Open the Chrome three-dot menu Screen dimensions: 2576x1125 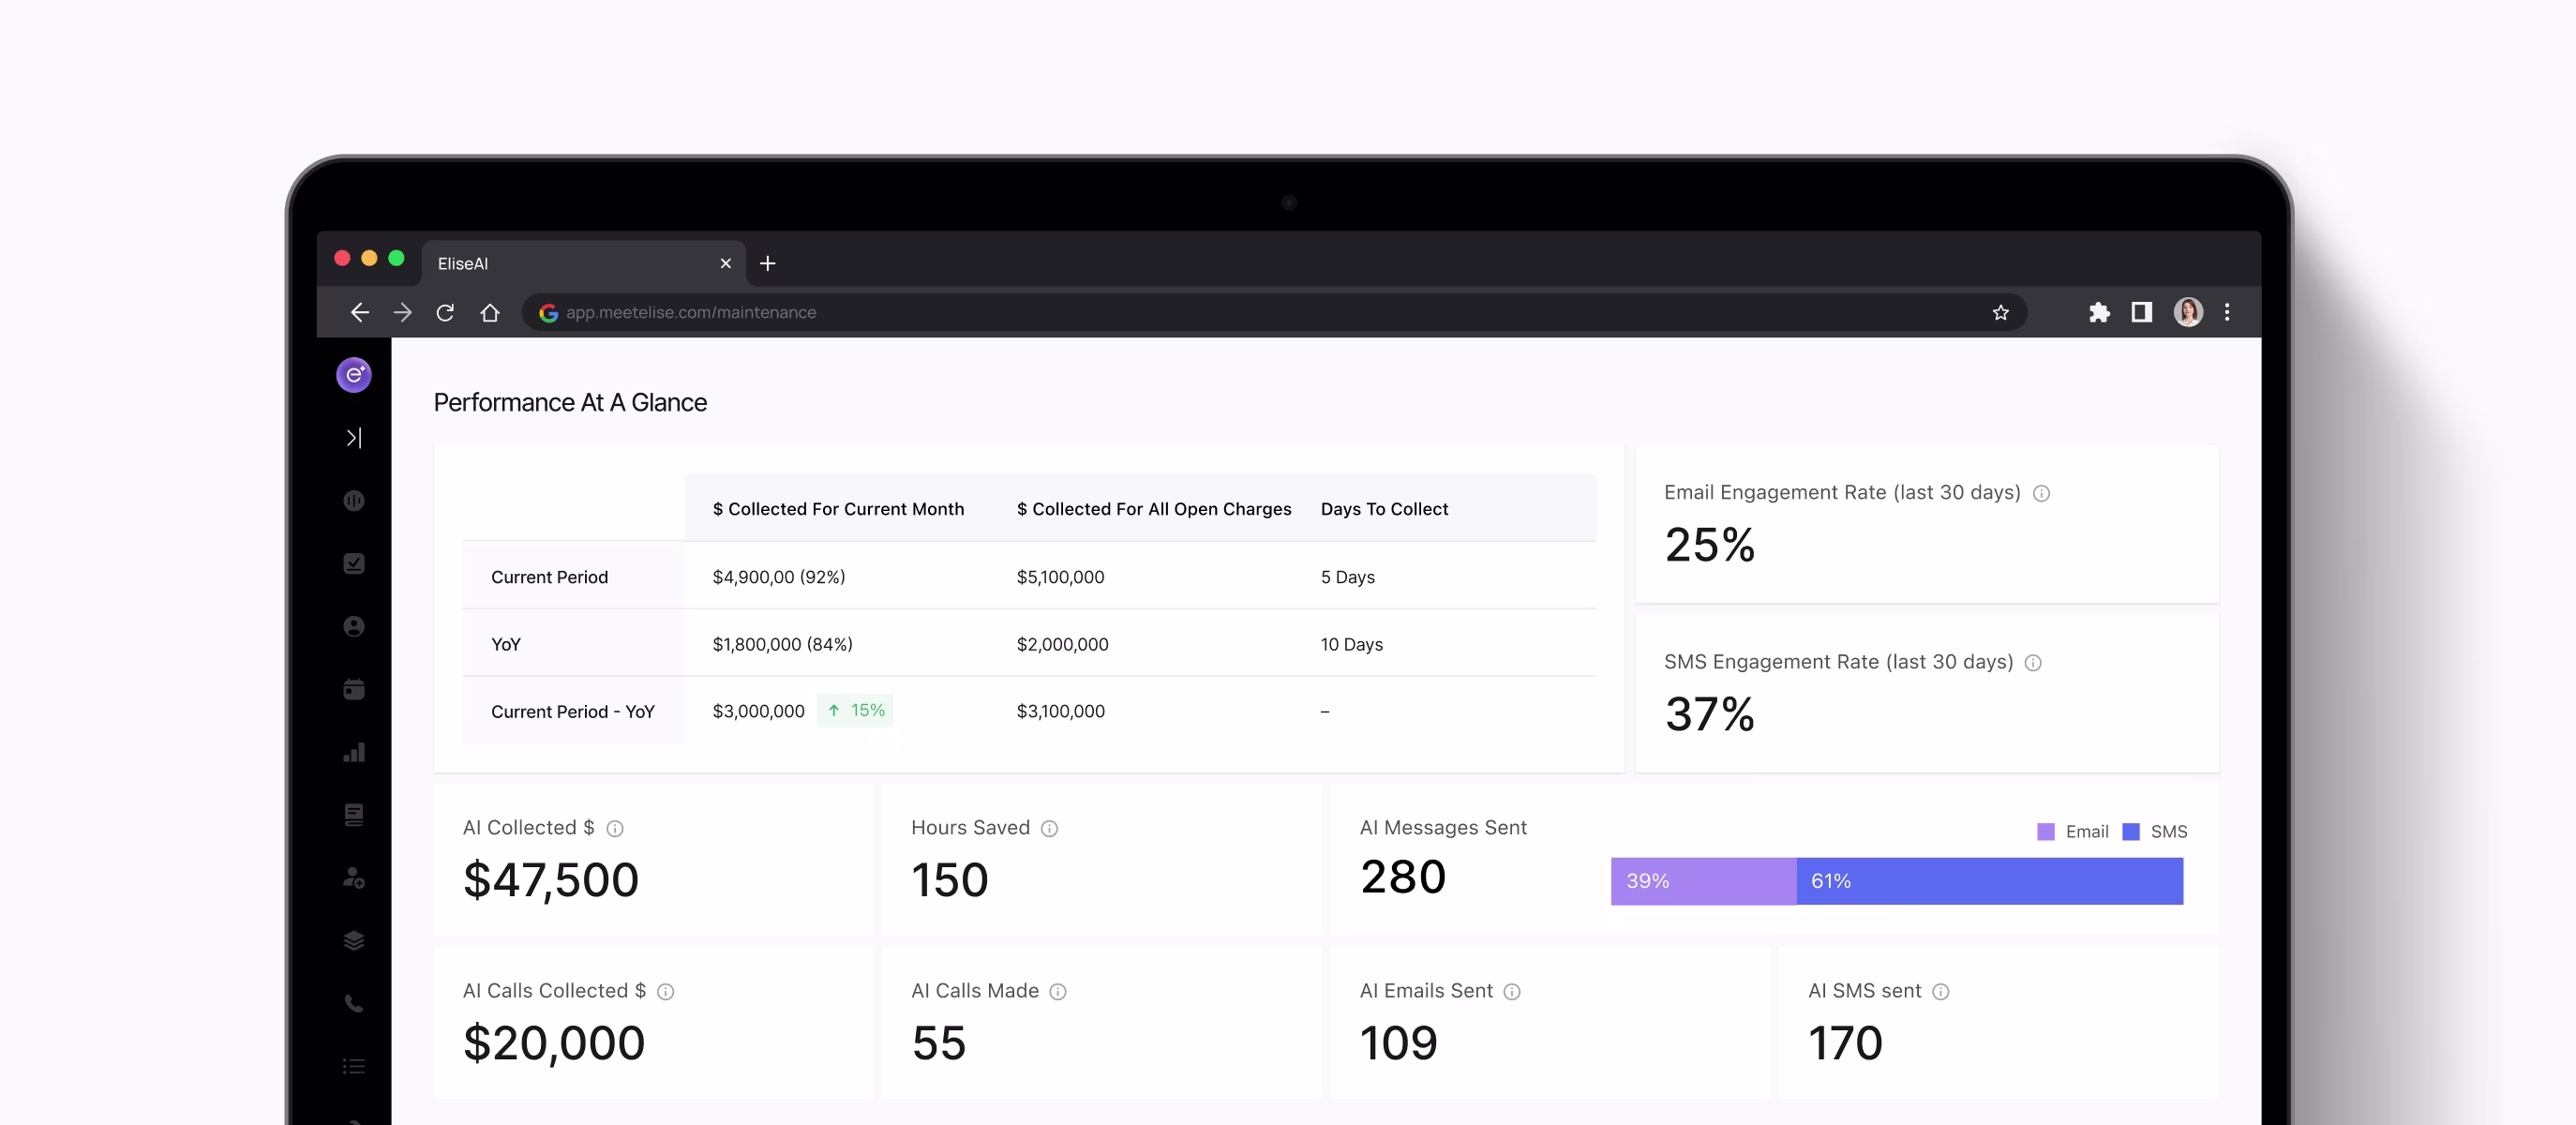click(2227, 313)
